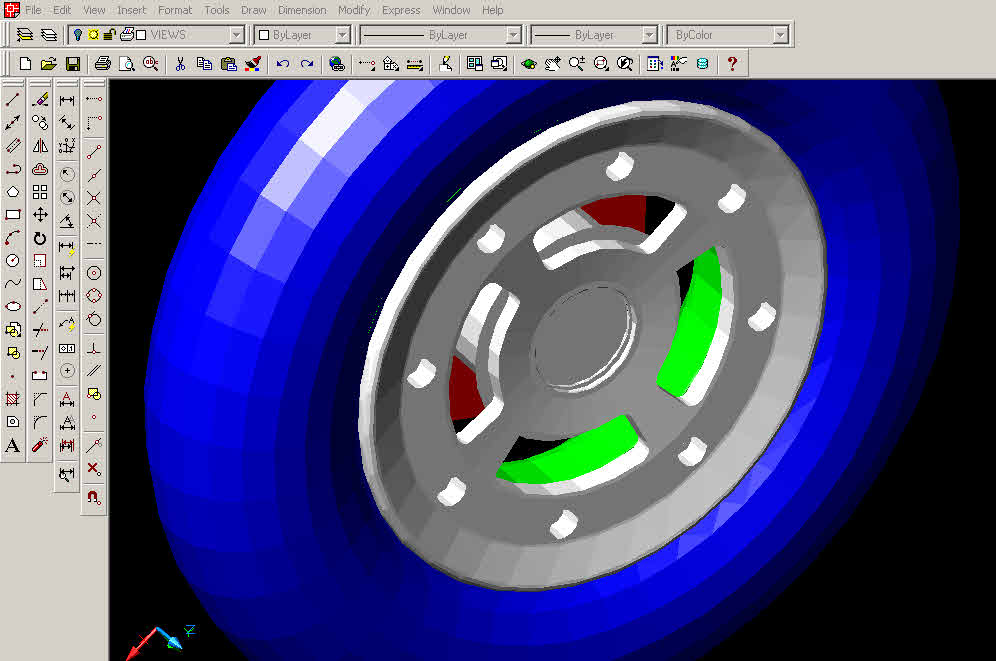This screenshot has height=661, width=996.
Task: Click the Zoom Previous icon
Action: coord(625,63)
